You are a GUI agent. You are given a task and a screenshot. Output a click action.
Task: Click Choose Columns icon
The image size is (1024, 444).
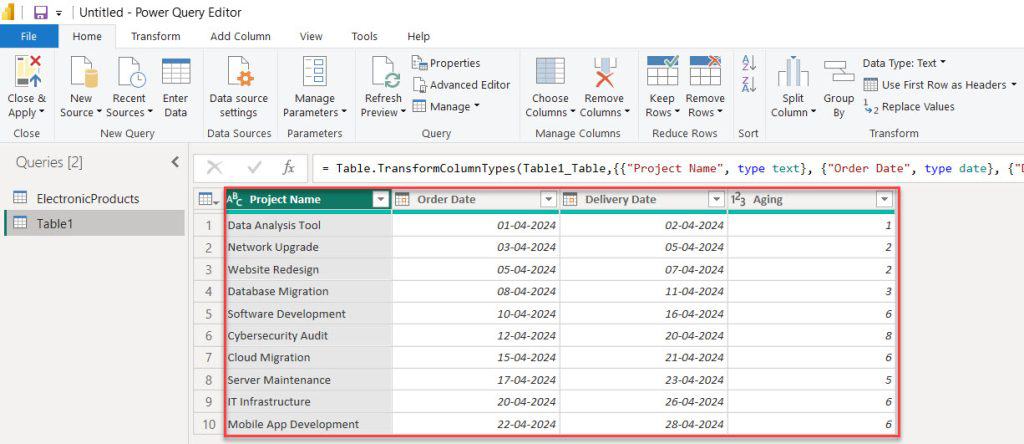point(550,71)
